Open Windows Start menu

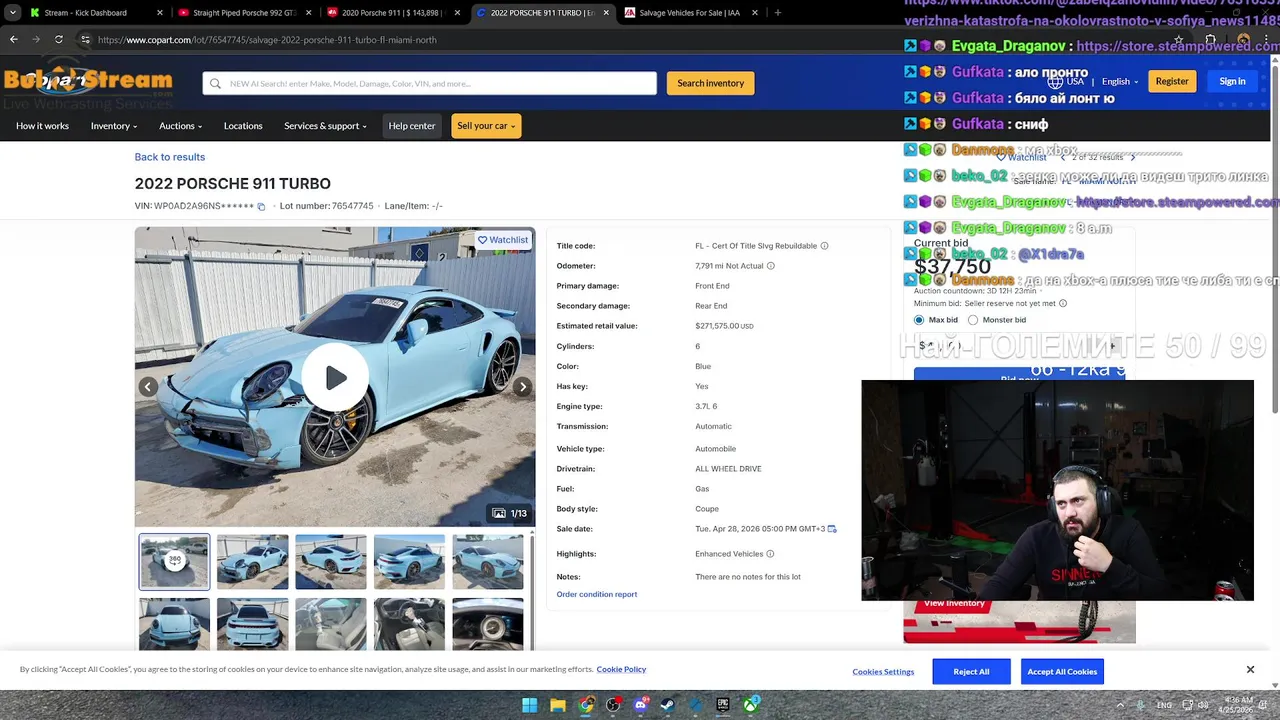530,705
